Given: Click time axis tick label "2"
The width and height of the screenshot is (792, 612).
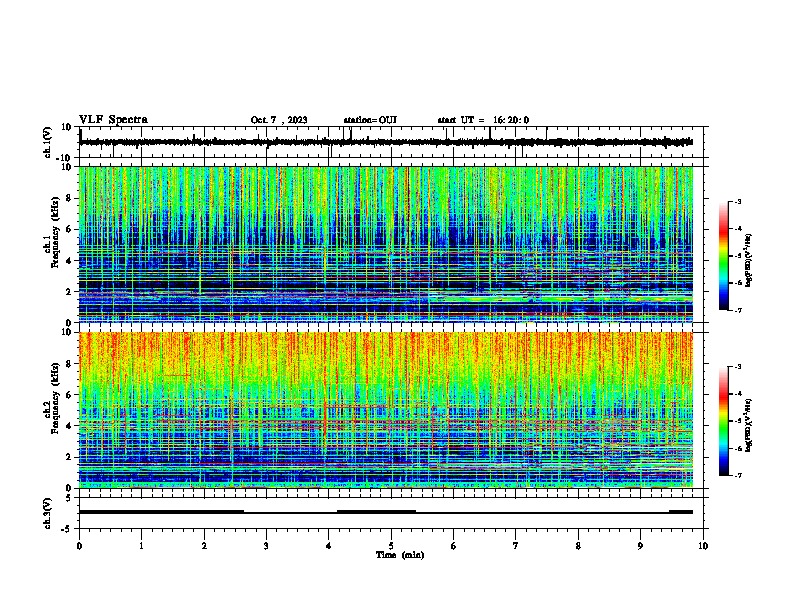Looking at the screenshot, I should coord(204,546).
